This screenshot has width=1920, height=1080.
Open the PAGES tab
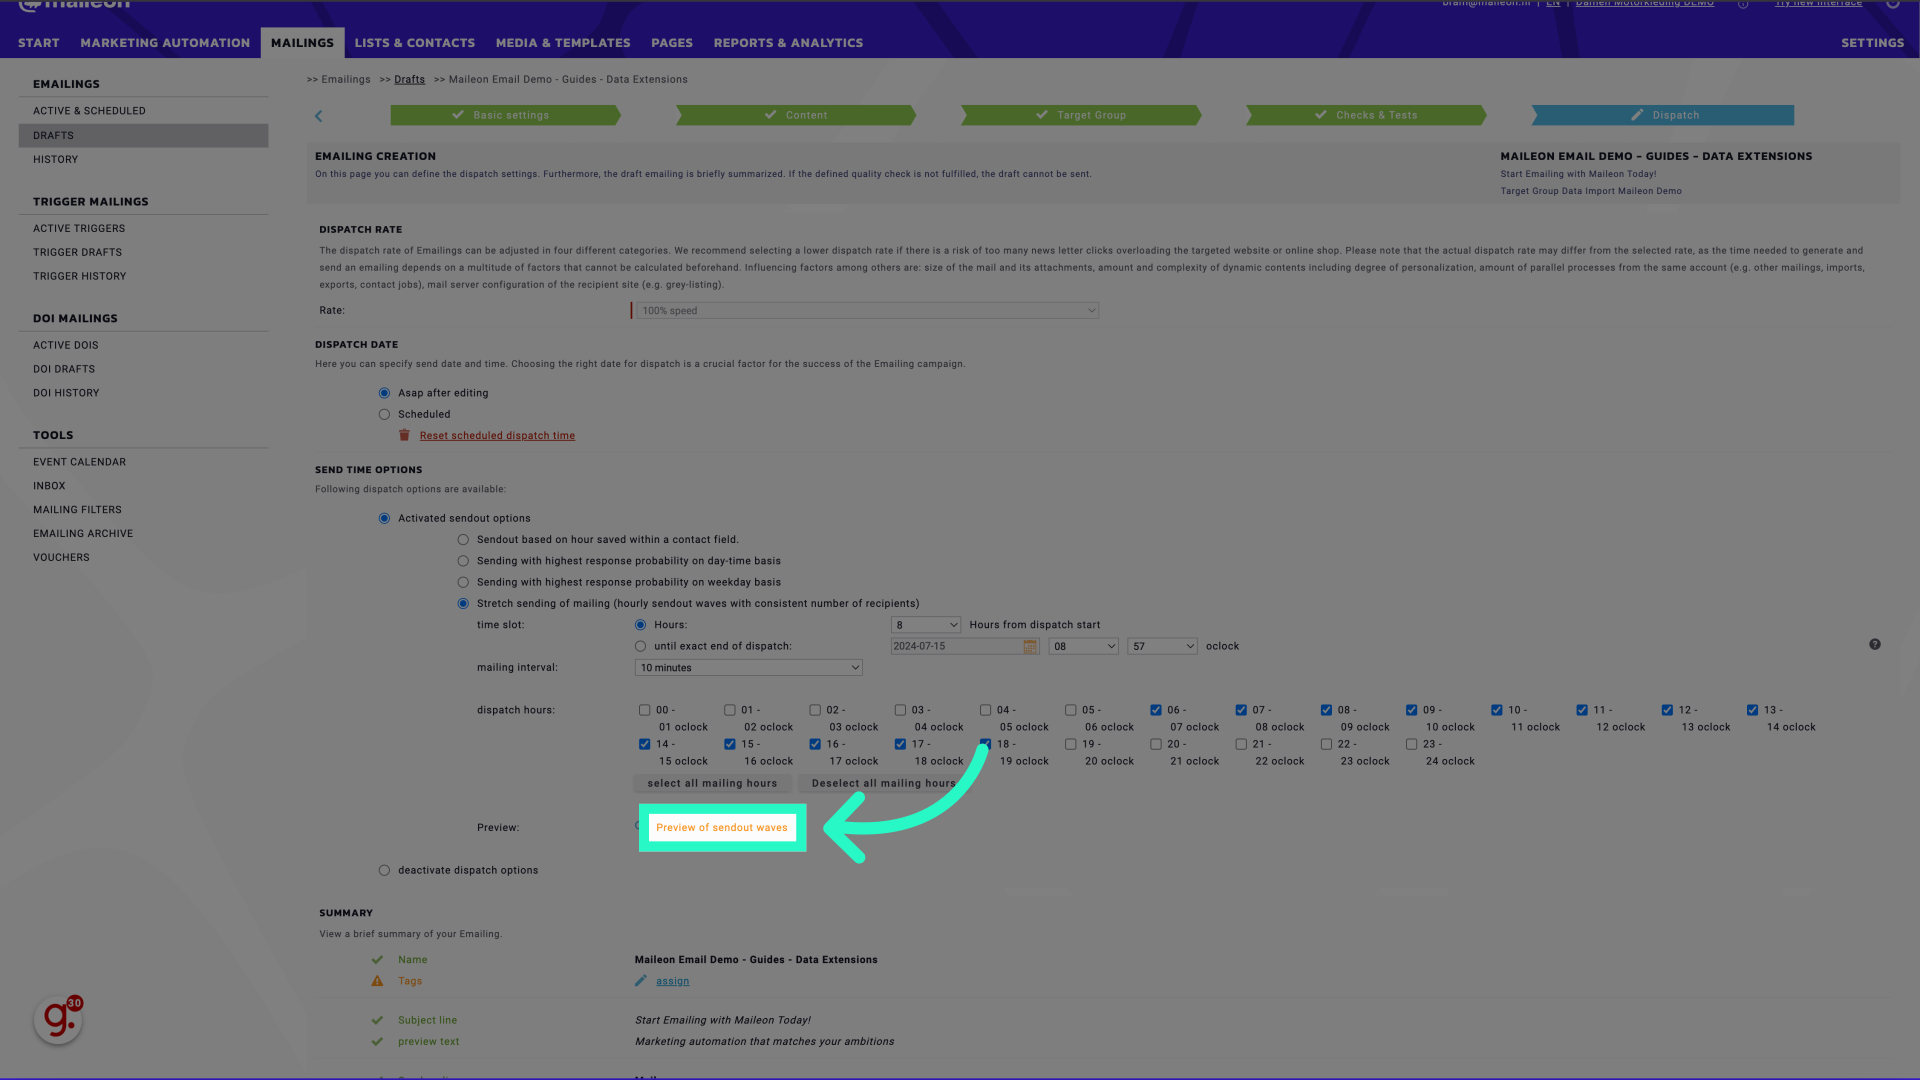[672, 43]
